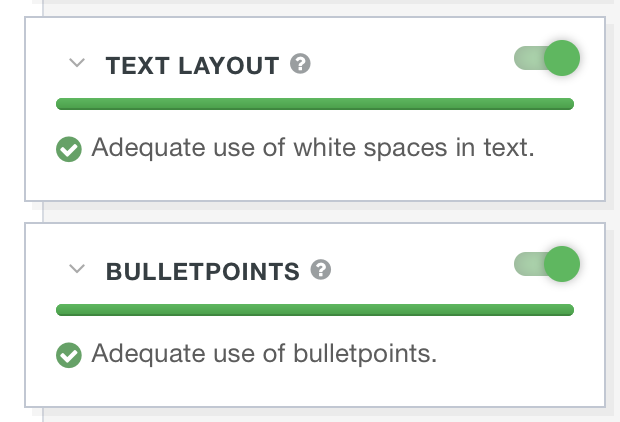Click "Adequate use of bulletpoints." message
The width and height of the screenshot is (620, 422).
tap(264, 354)
